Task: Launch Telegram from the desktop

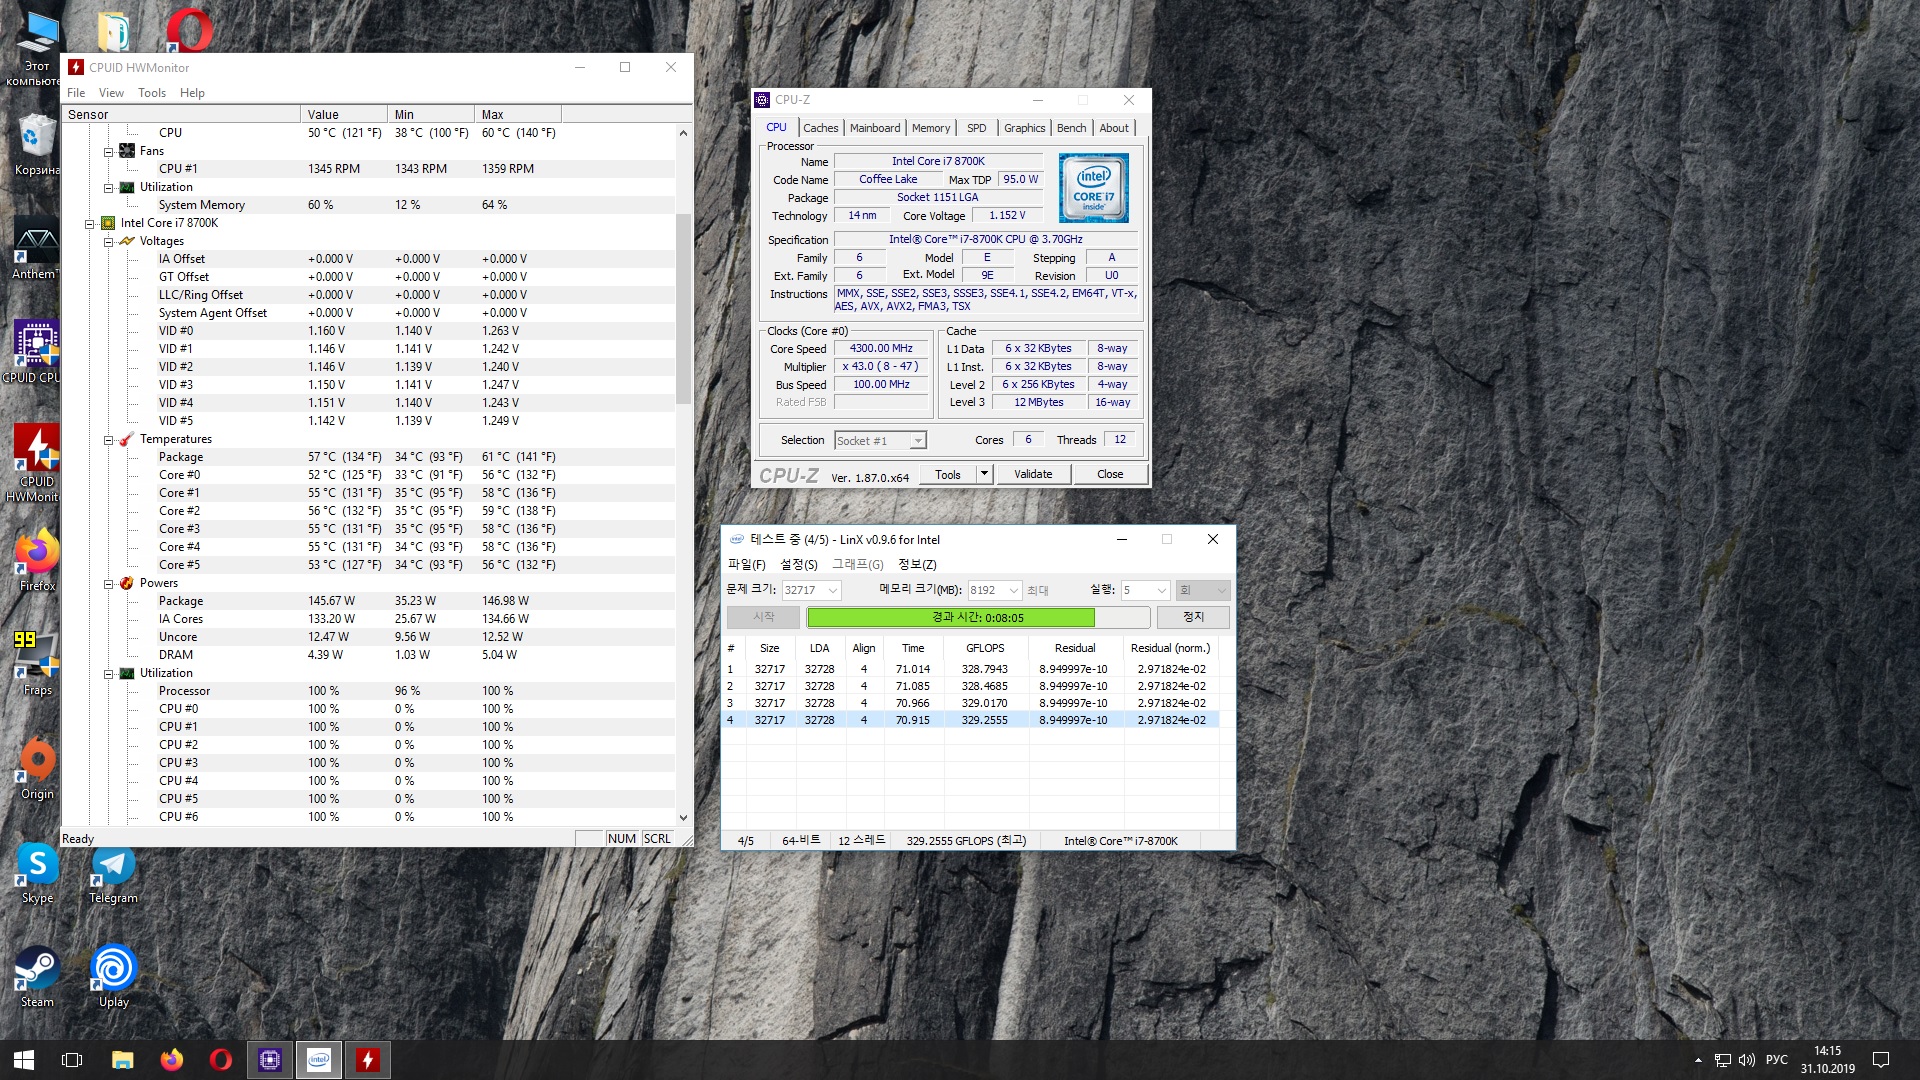Action: pyautogui.click(x=113, y=873)
